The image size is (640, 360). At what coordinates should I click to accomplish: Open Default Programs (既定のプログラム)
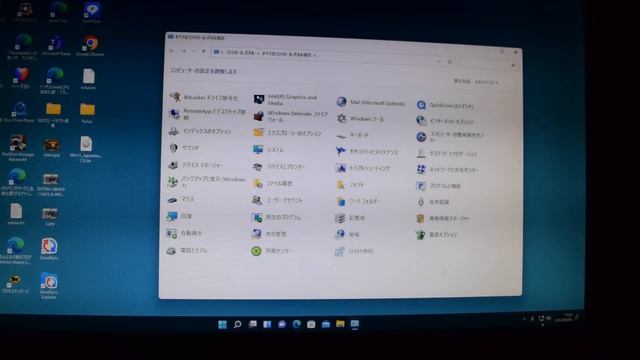pyautogui.click(x=276, y=217)
